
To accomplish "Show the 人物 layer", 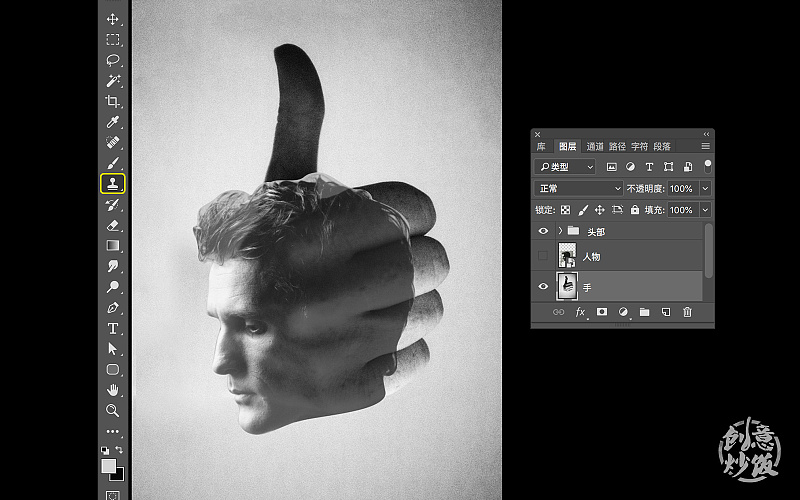I will click(543, 257).
